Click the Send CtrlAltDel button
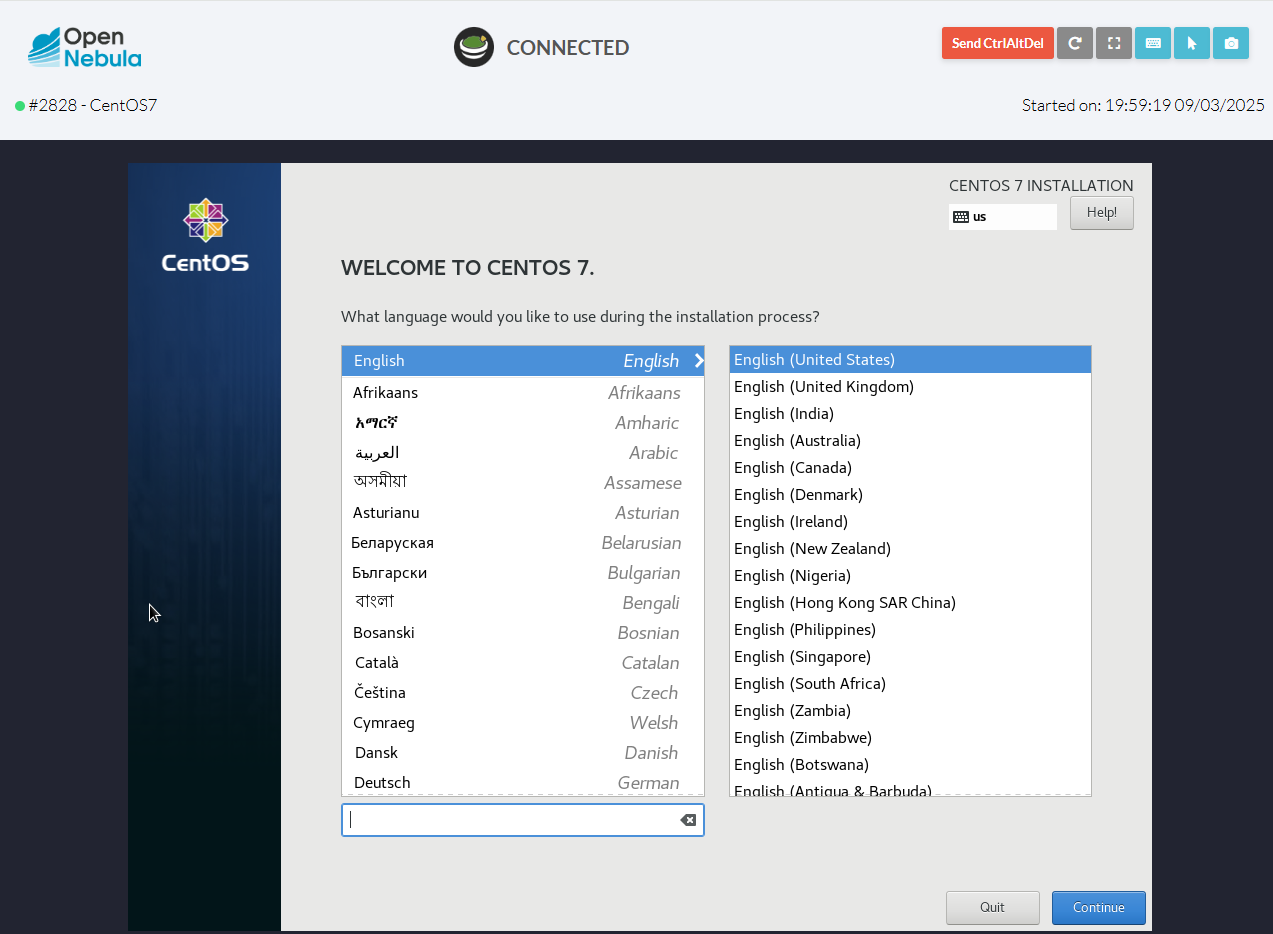 (998, 43)
